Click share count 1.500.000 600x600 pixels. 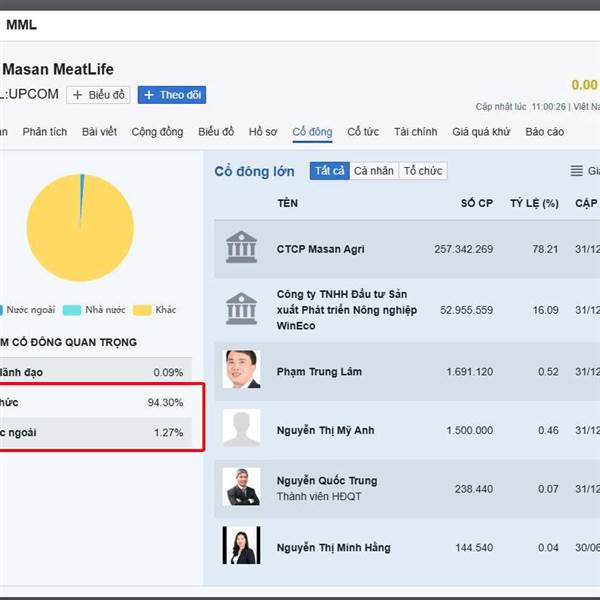(470, 430)
